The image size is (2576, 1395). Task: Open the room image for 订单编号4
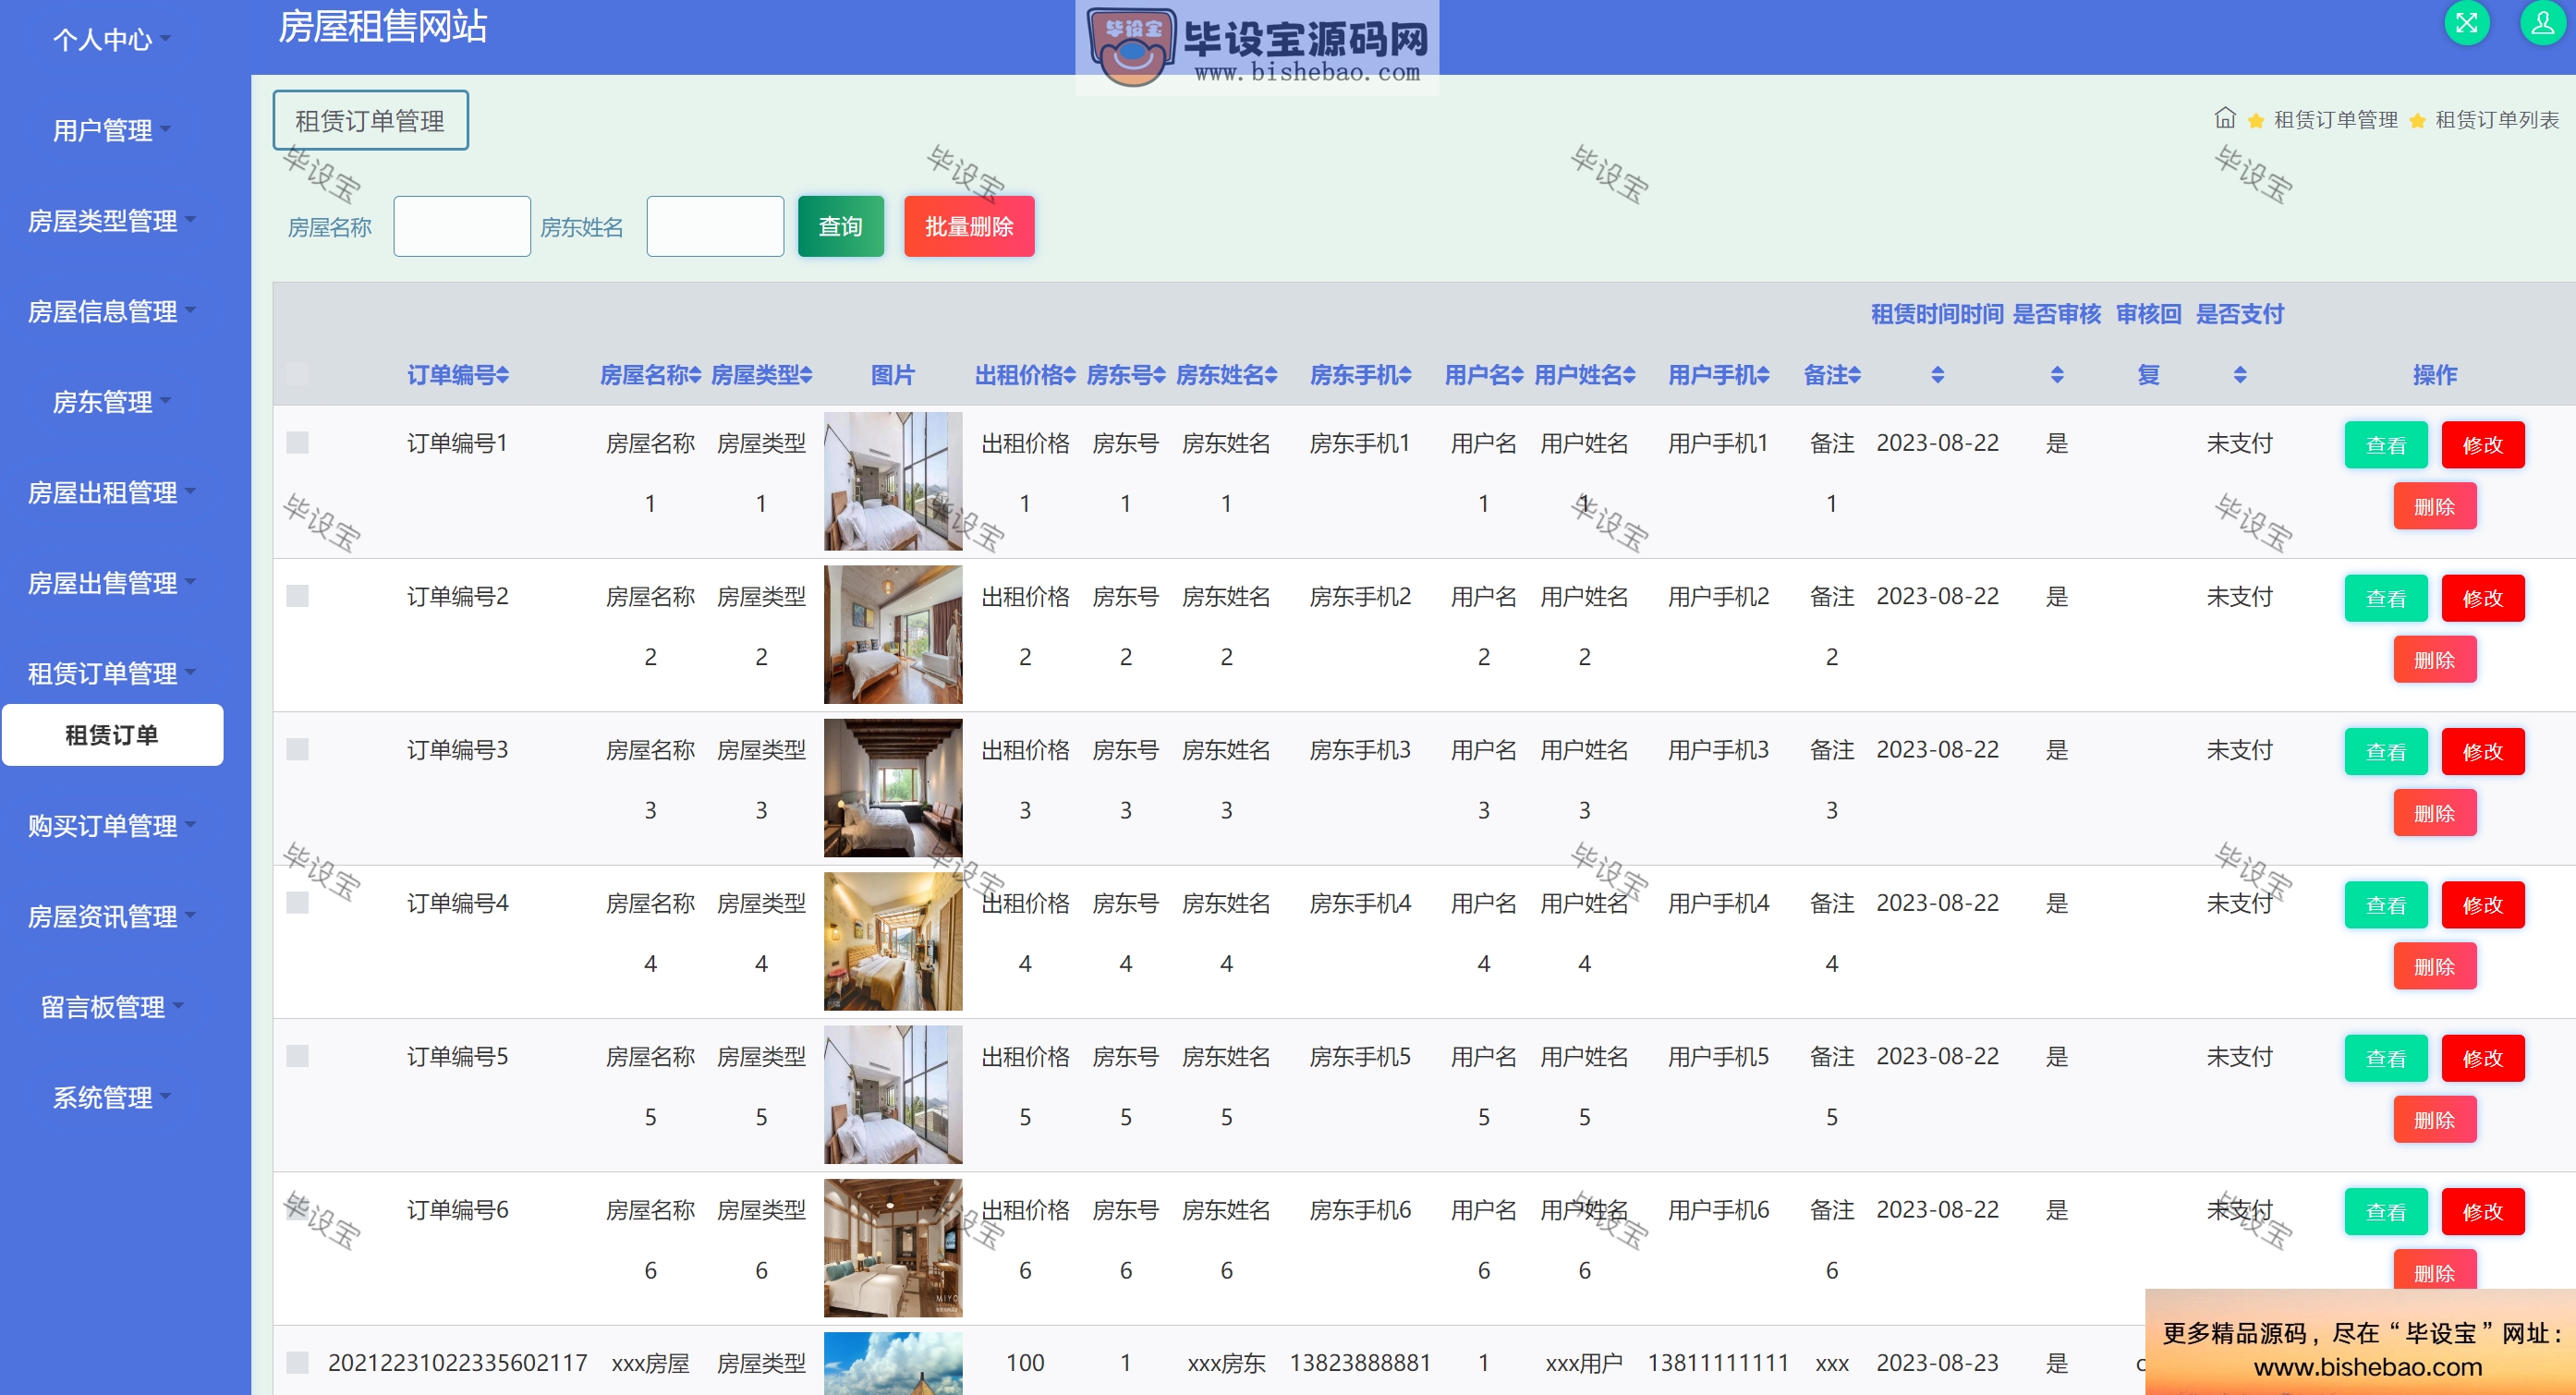[893, 941]
